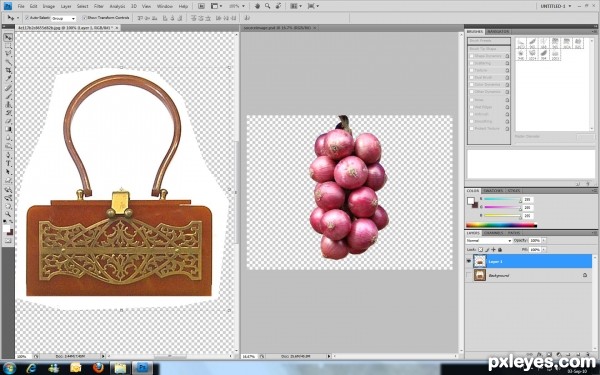Select the Background layer
This screenshot has width=600, height=375.
click(x=528, y=275)
